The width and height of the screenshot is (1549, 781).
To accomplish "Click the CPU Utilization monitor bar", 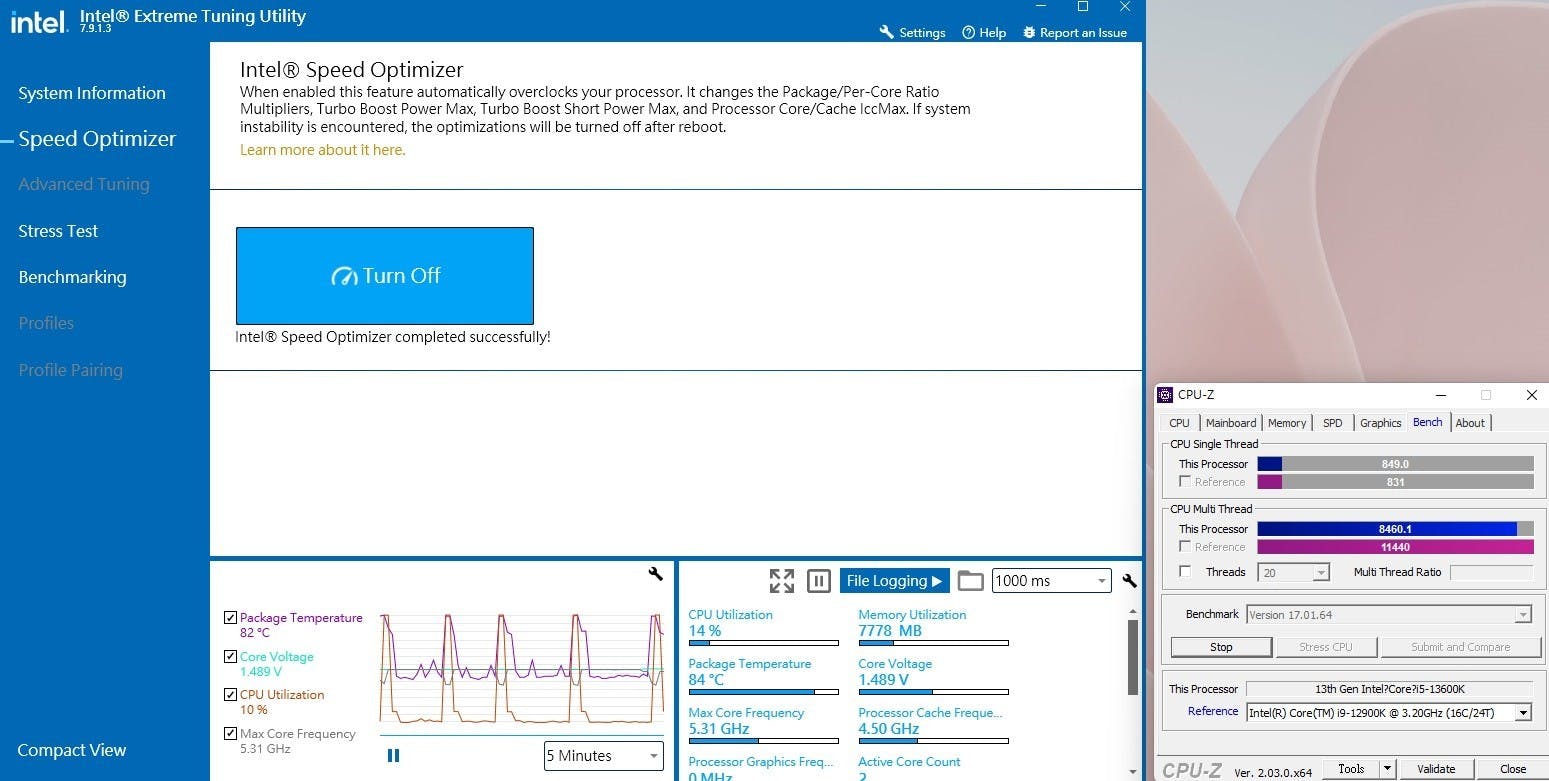I will (x=763, y=643).
